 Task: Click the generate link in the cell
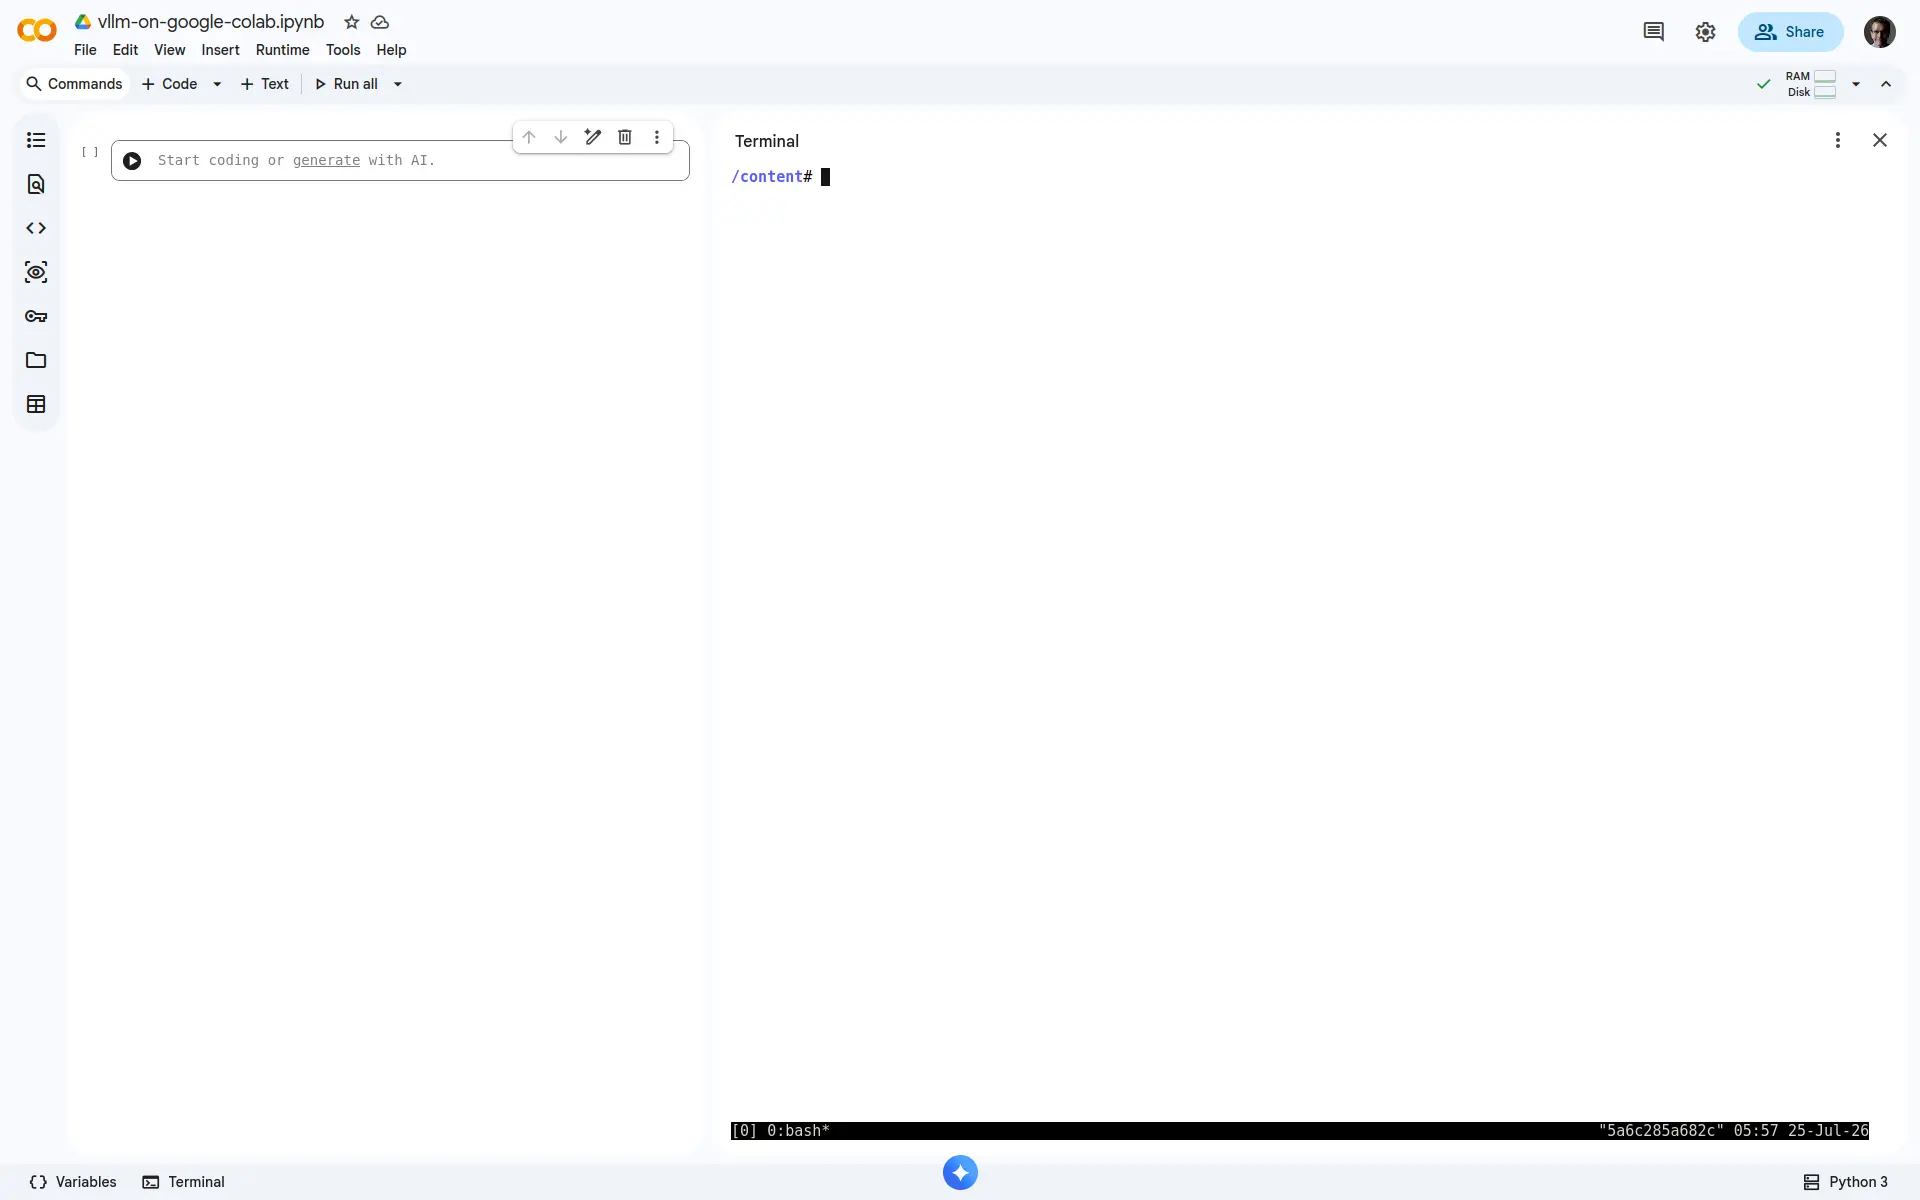tap(326, 160)
